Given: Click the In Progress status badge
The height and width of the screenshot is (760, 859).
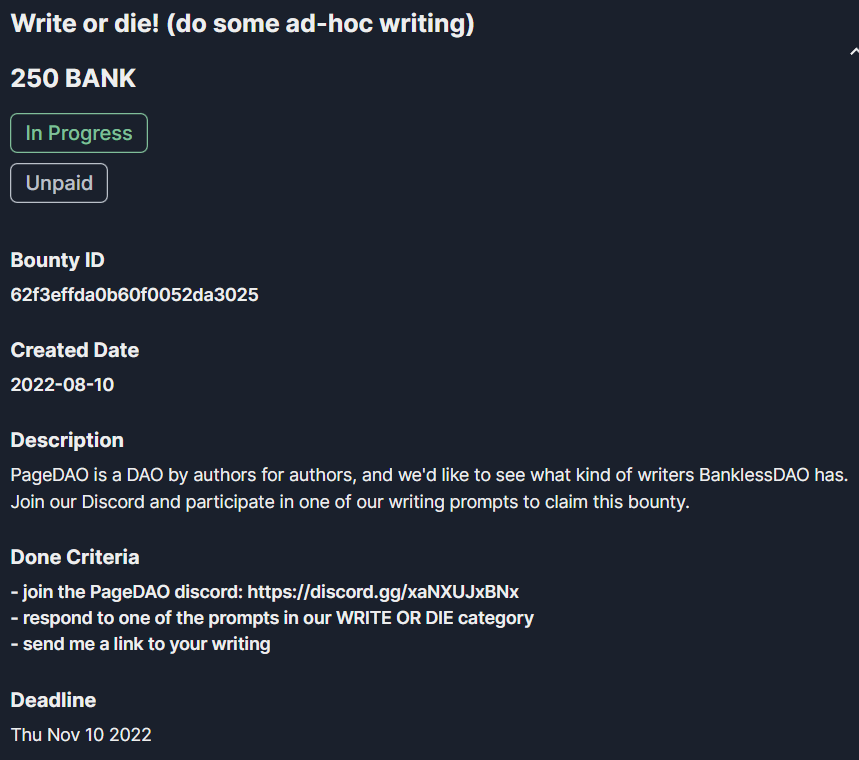Looking at the screenshot, I should pos(79,133).
